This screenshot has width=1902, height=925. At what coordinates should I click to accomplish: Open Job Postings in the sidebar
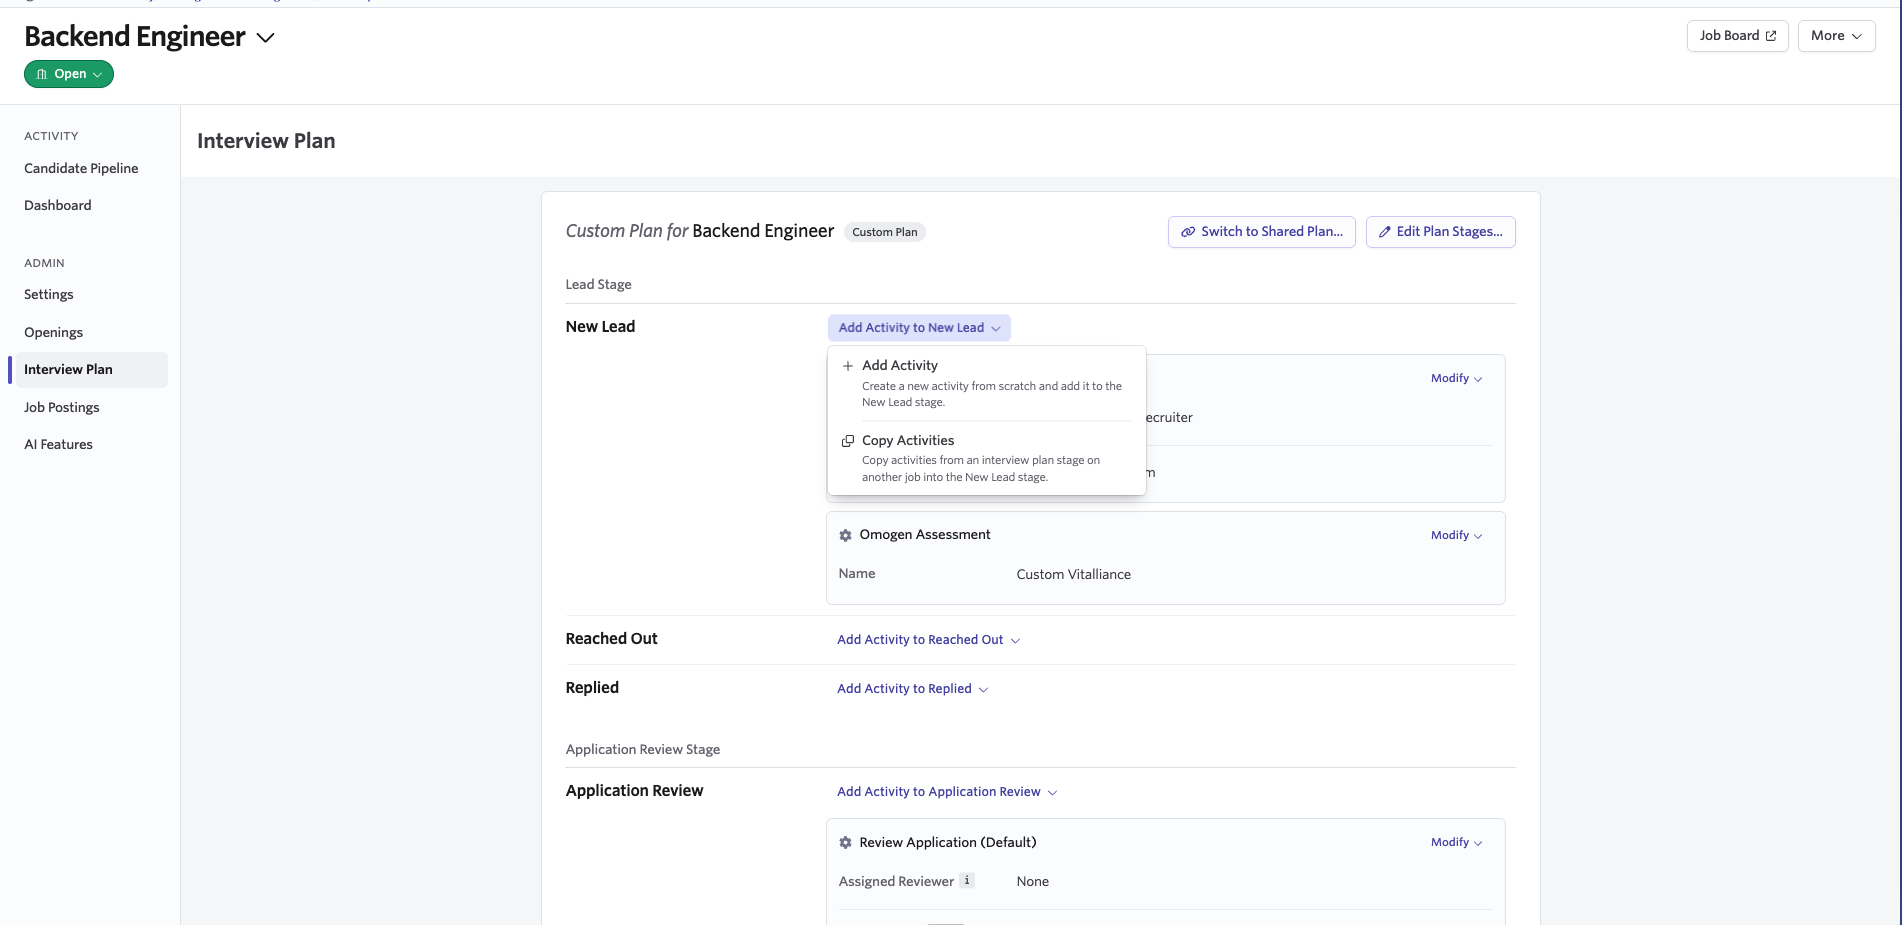point(61,407)
